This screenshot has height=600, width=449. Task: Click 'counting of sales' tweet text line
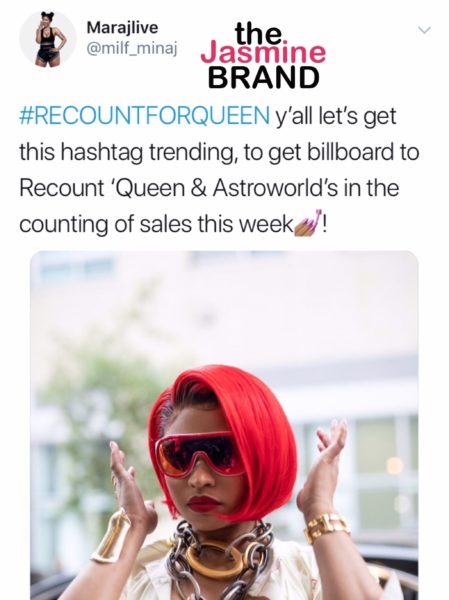pos(106,224)
